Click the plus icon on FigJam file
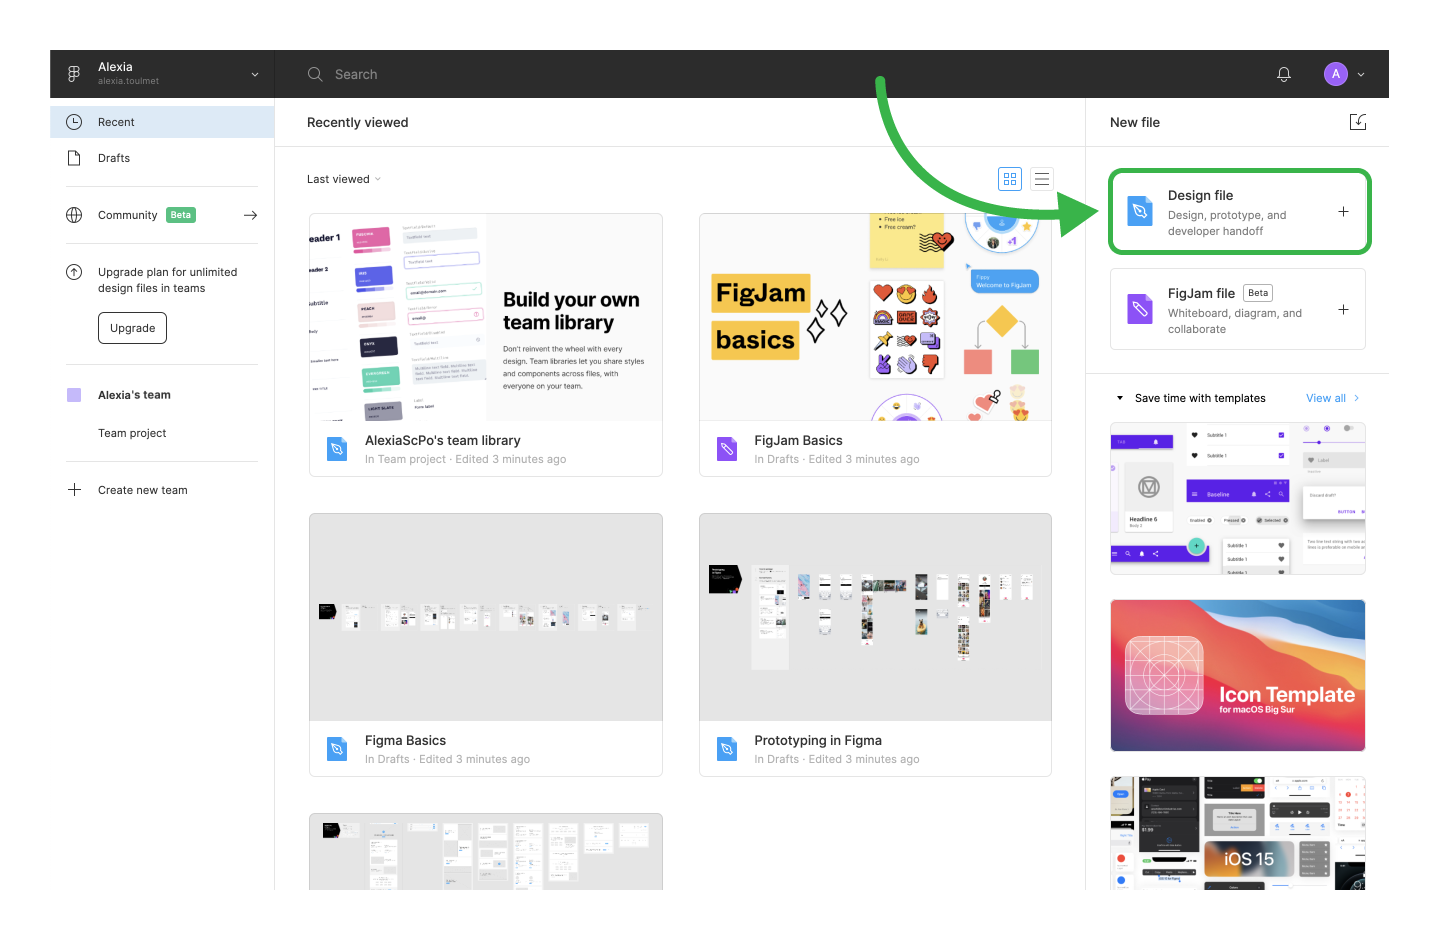Viewport: 1439px width, 940px height. 1342,309
